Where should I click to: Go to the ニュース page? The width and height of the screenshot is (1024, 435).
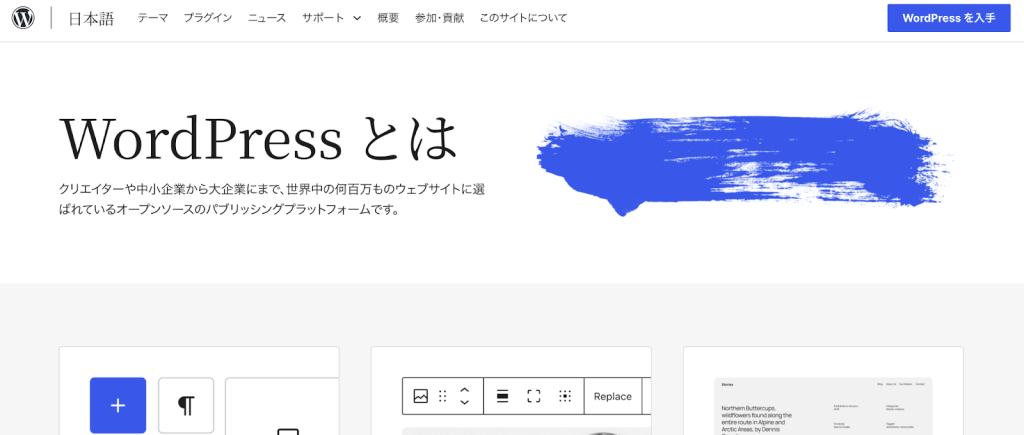tap(267, 18)
